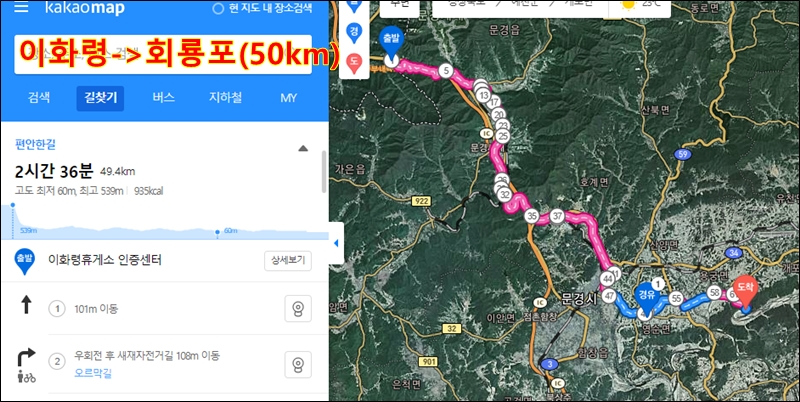Click the walk-bike icon under step 2
This screenshot has width=800, height=402.
(x=27, y=378)
